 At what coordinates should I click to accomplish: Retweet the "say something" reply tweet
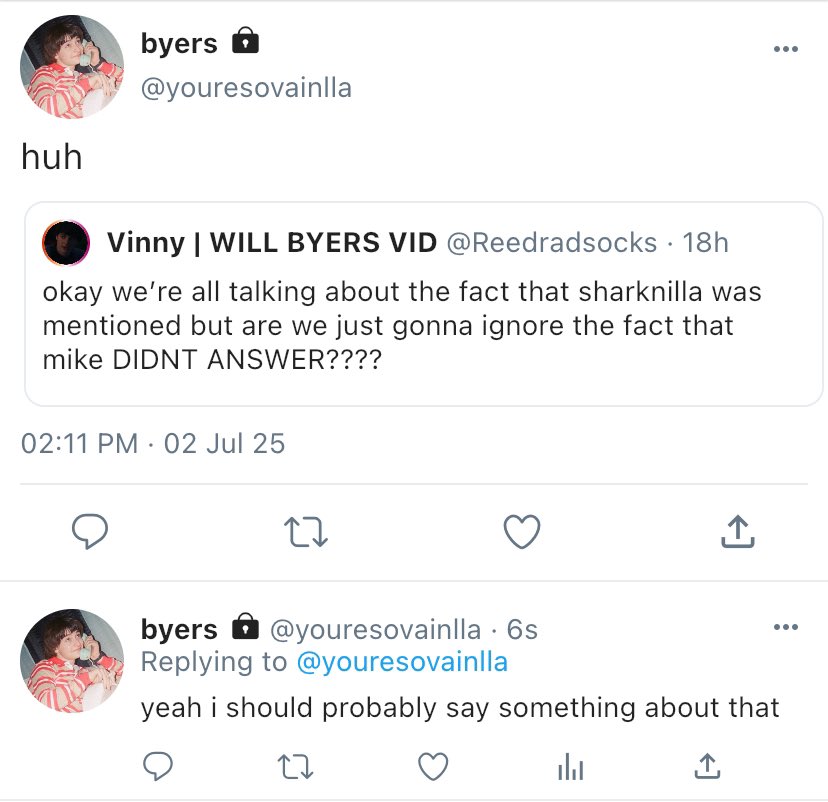point(294,767)
